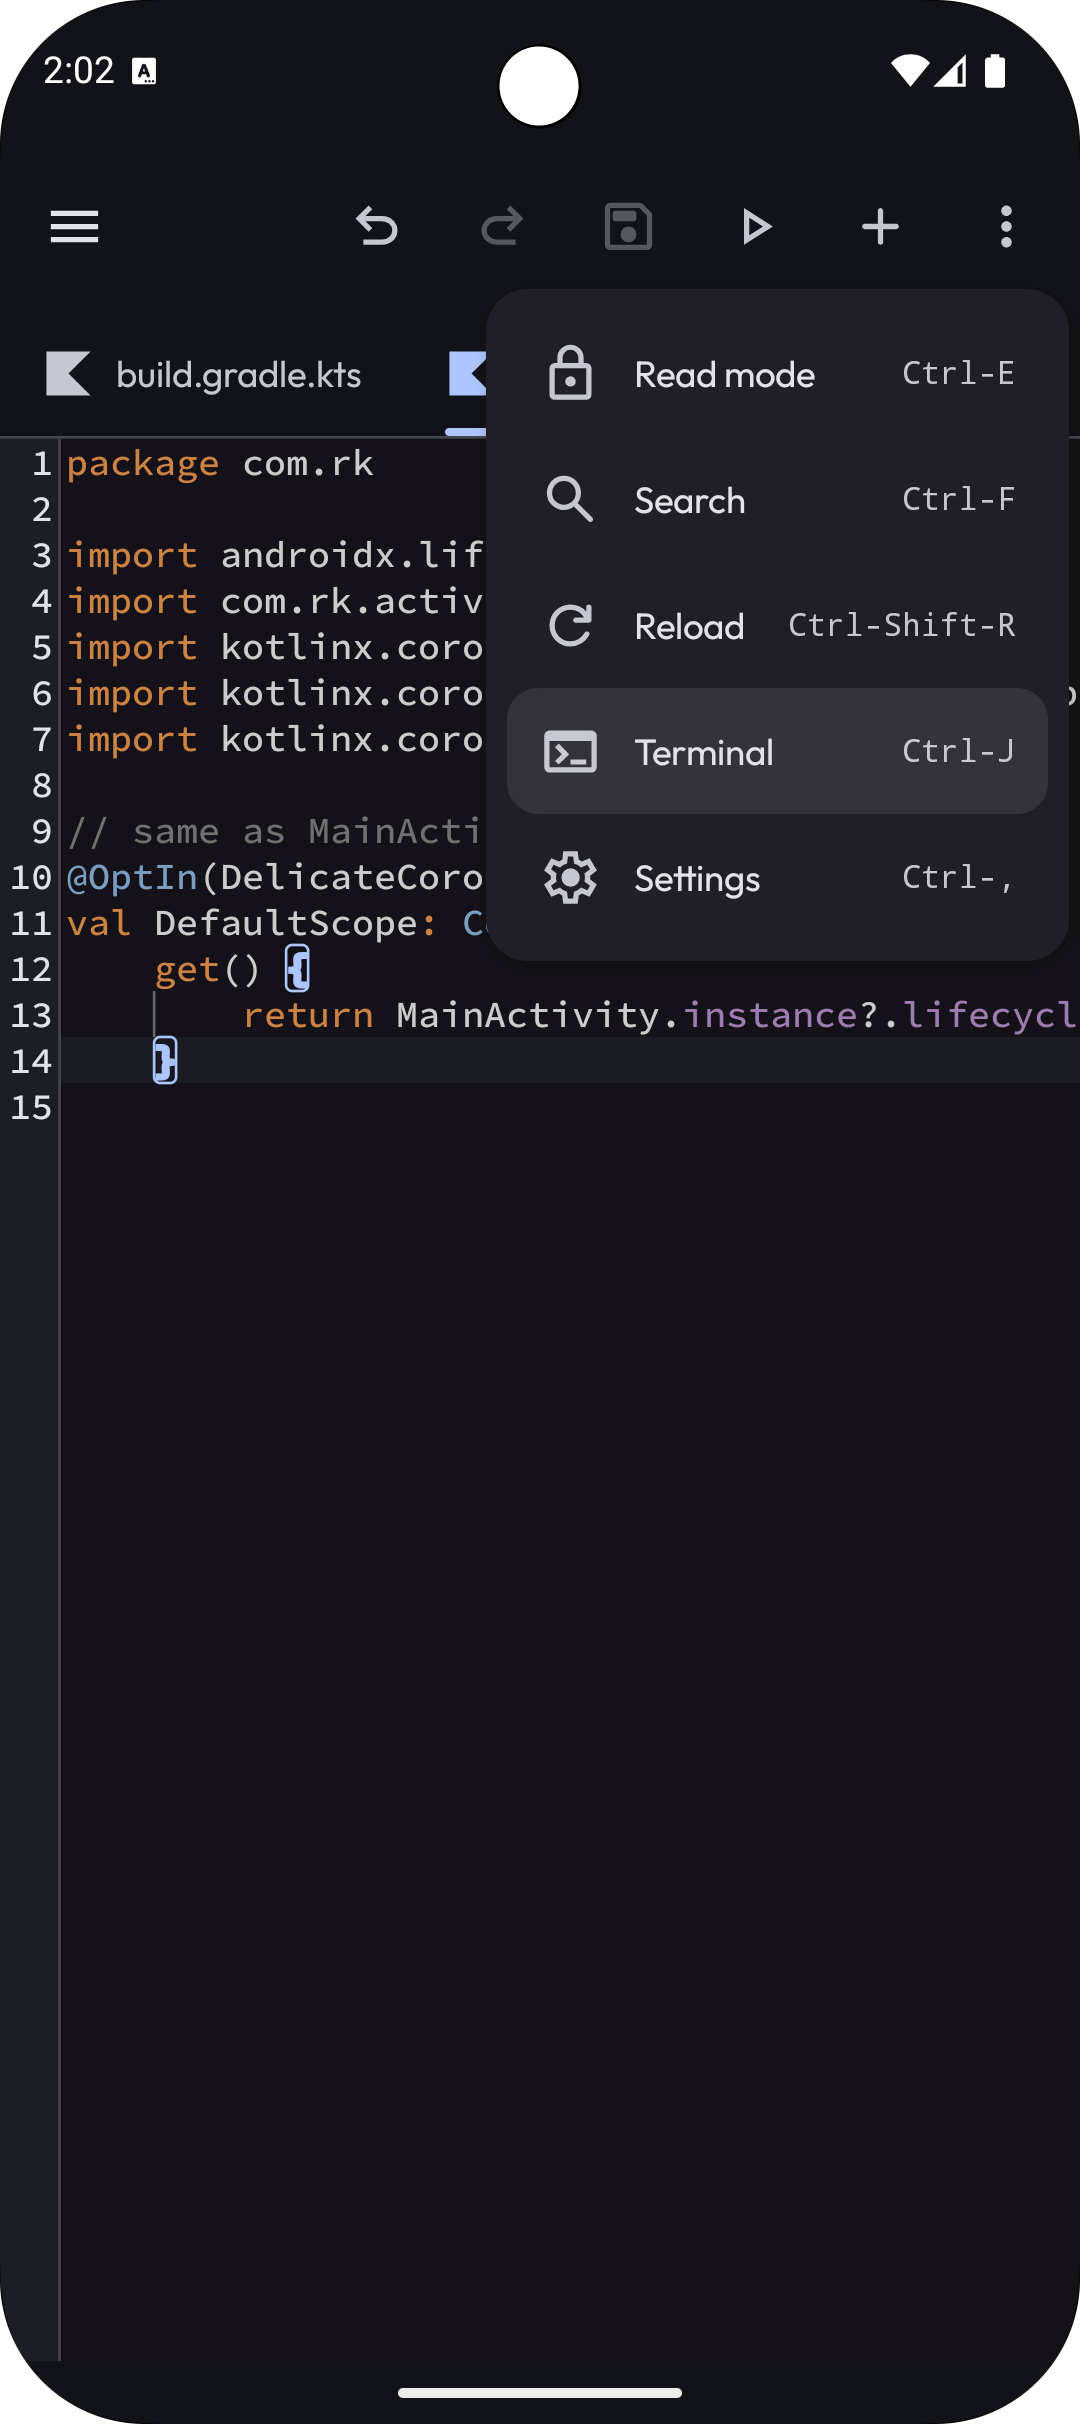Click the highlighted closing brace on line 14

(165, 1060)
